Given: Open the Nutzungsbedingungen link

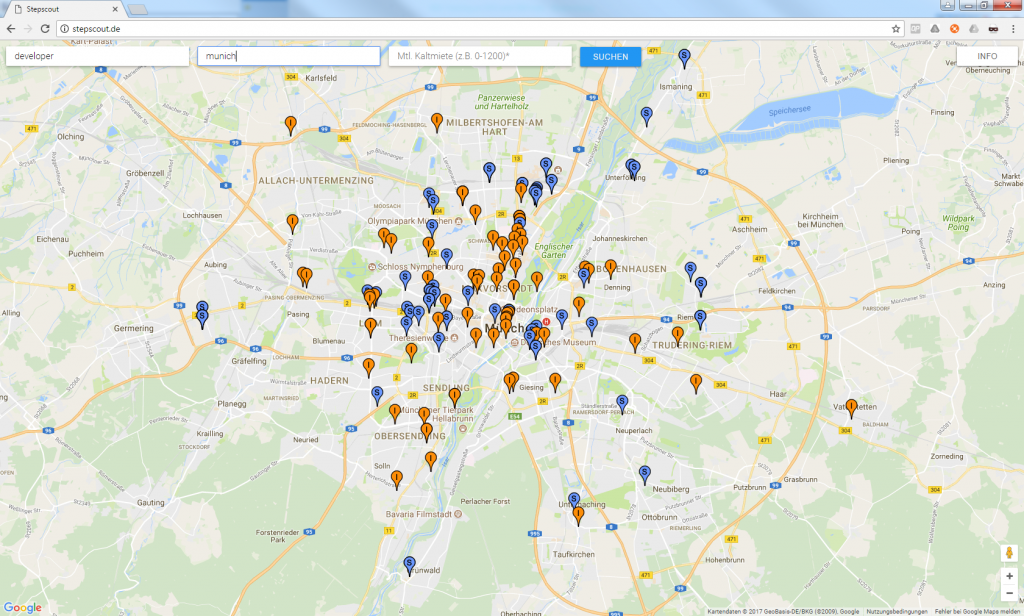Looking at the screenshot, I should point(897,612).
